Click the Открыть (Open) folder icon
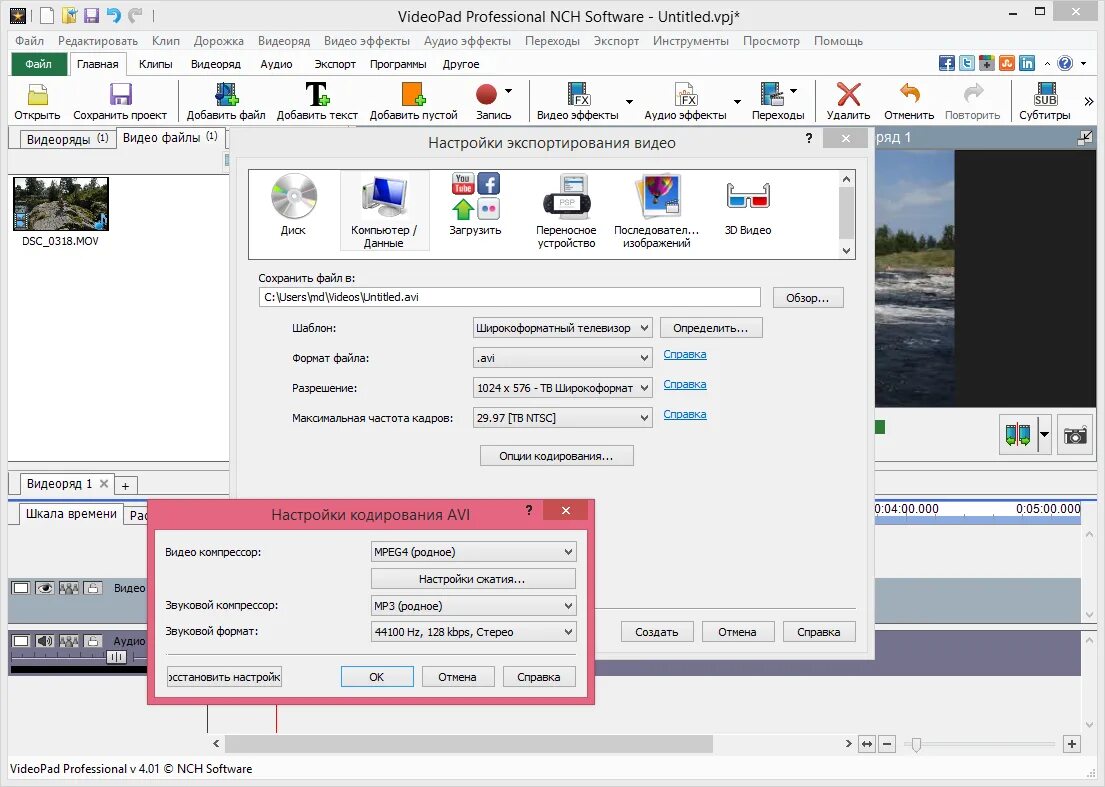This screenshot has height=787, width=1105. pos(37,94)
